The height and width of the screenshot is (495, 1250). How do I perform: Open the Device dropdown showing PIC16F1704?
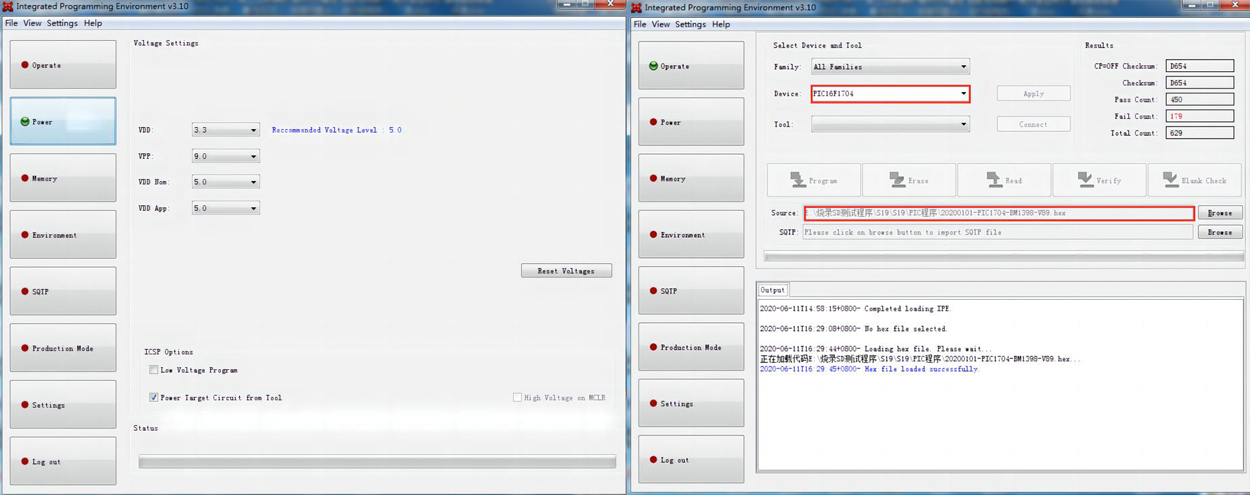(x=890, y=93)
